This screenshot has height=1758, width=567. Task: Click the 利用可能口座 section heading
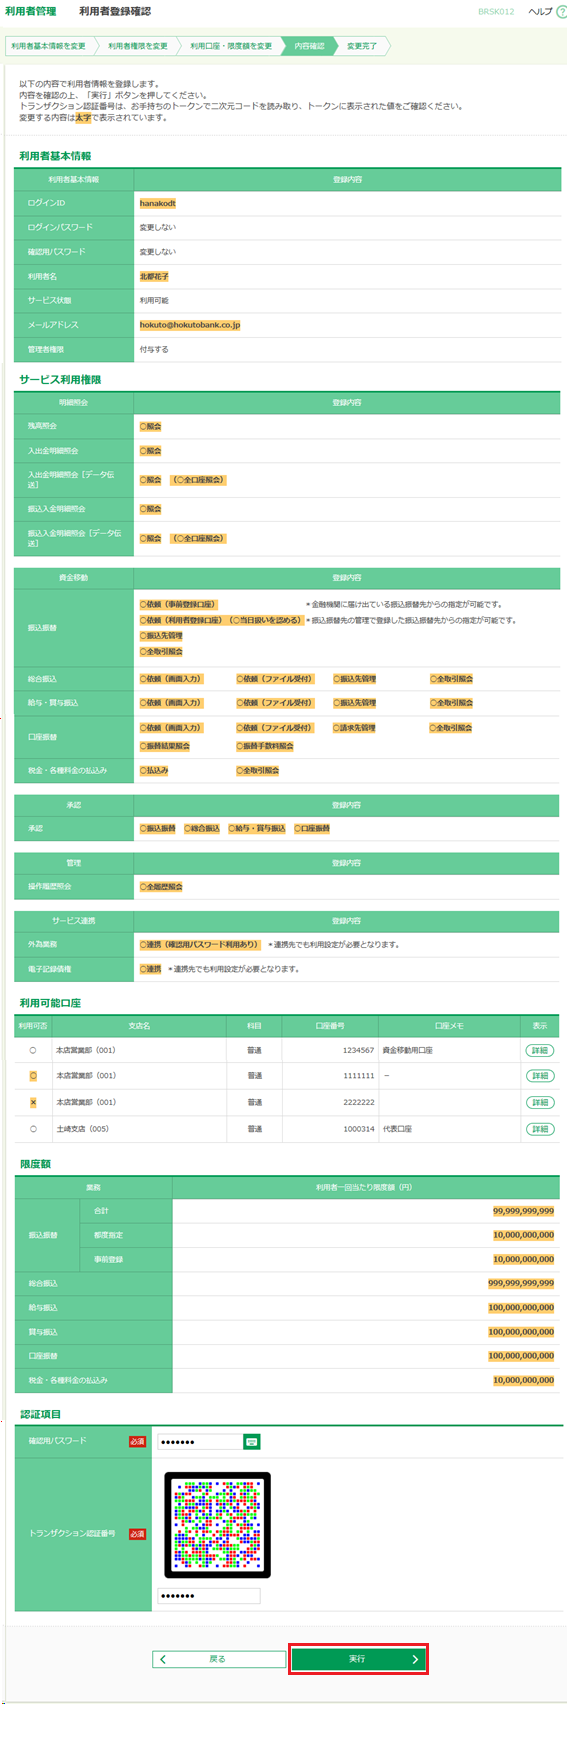tap(50, 1003)
